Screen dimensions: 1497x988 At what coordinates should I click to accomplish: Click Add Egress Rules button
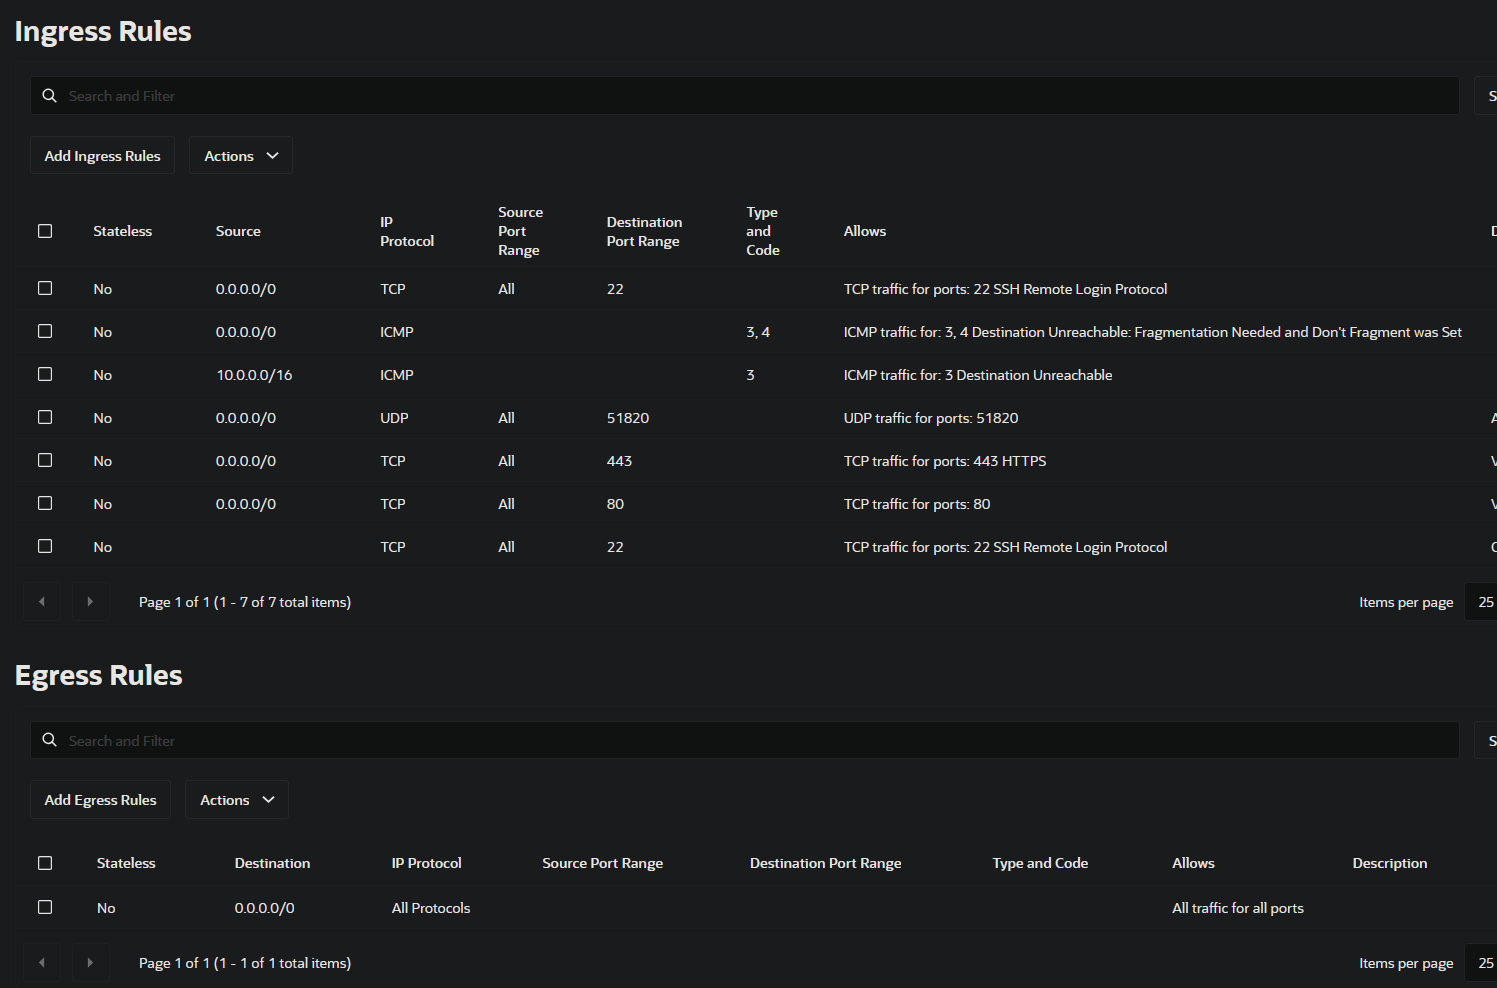(100, 799)
